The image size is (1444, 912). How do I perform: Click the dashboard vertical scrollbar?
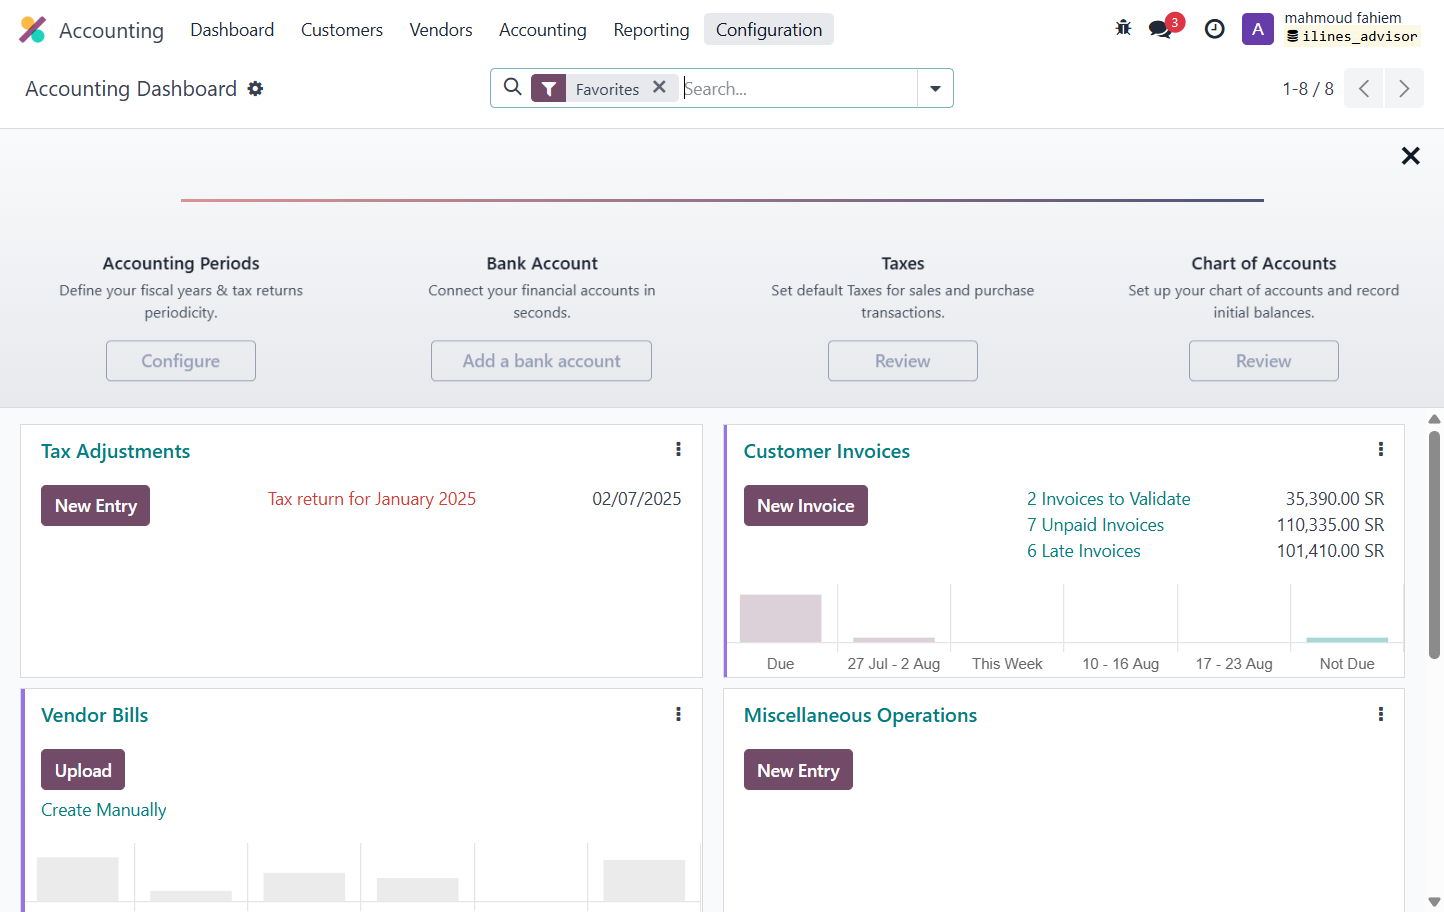point(1434,545)
